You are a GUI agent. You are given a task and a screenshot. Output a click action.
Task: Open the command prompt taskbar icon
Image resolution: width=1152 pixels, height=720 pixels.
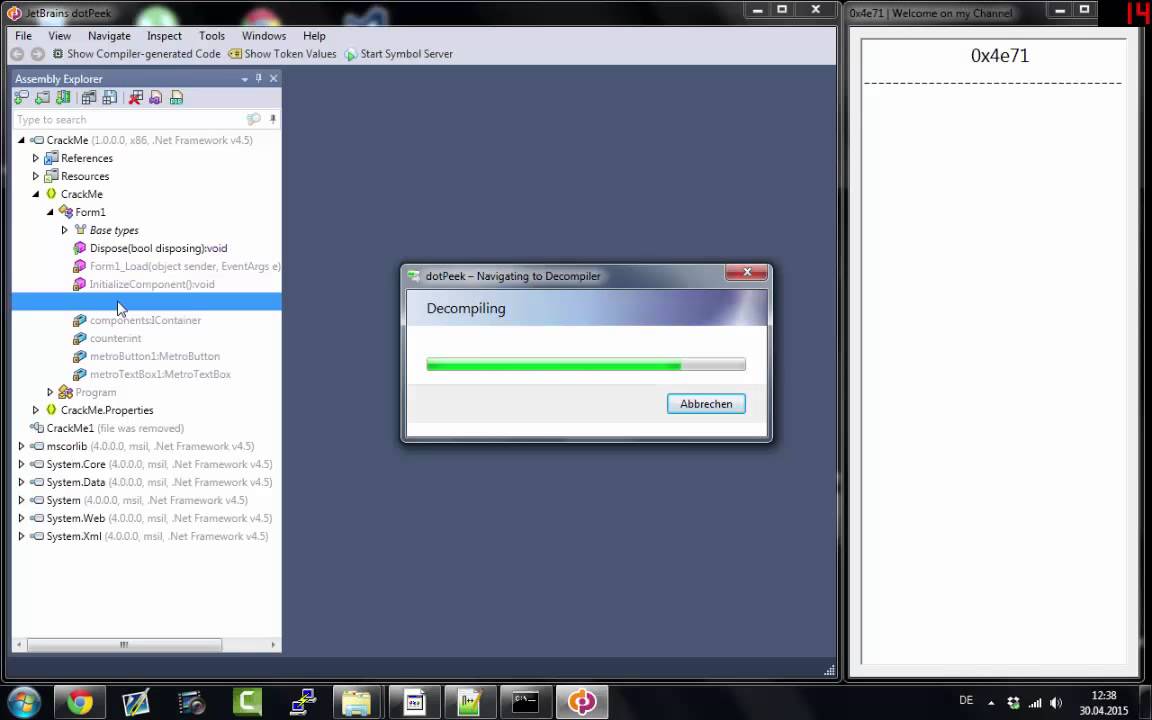coord(525,702)
